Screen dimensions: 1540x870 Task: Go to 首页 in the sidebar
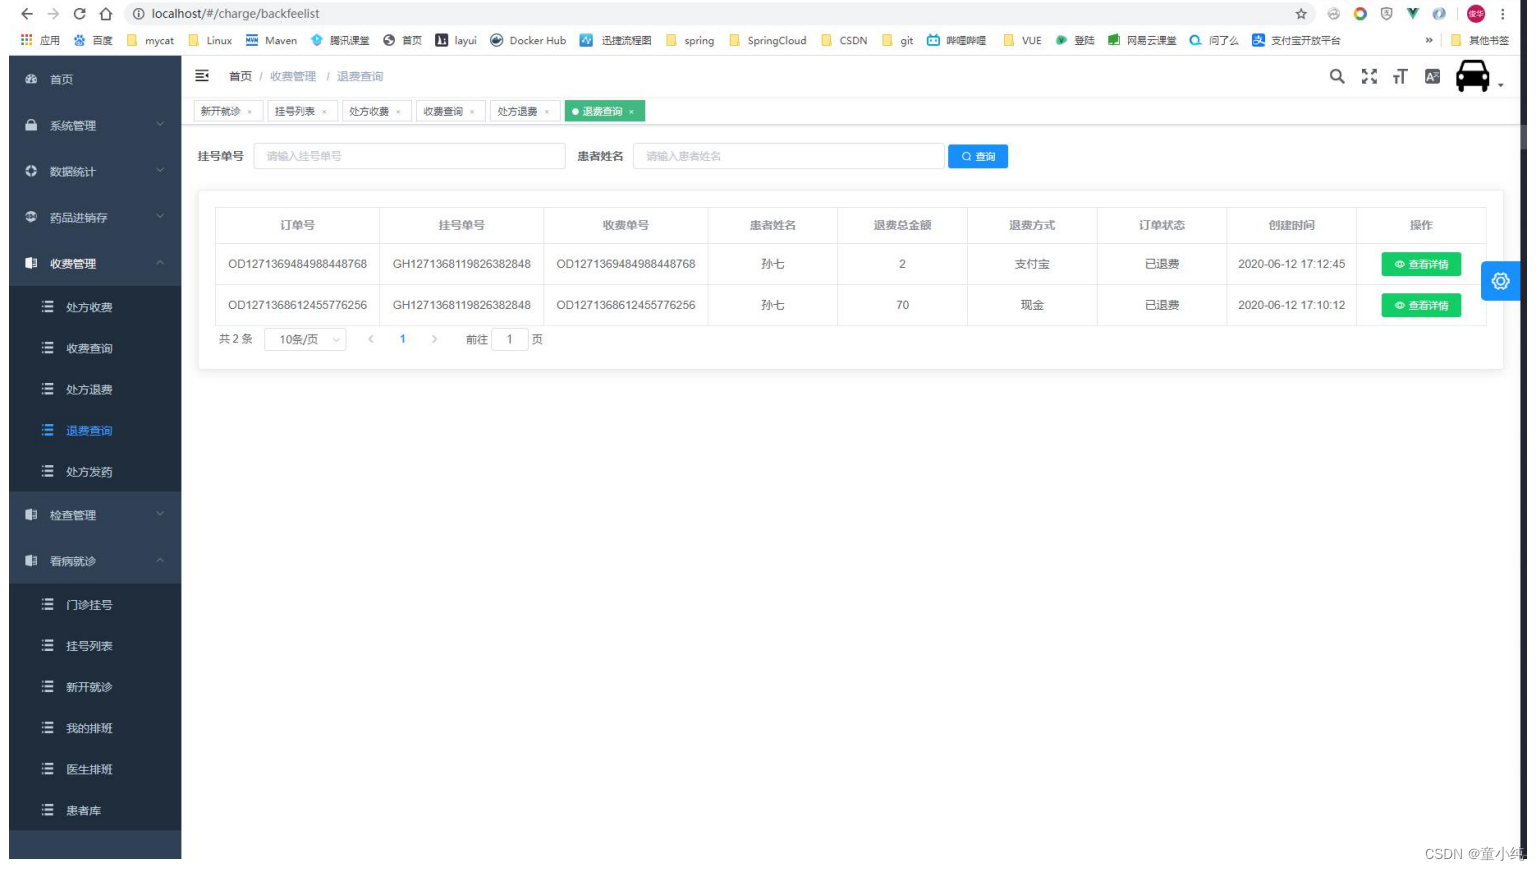95,79
